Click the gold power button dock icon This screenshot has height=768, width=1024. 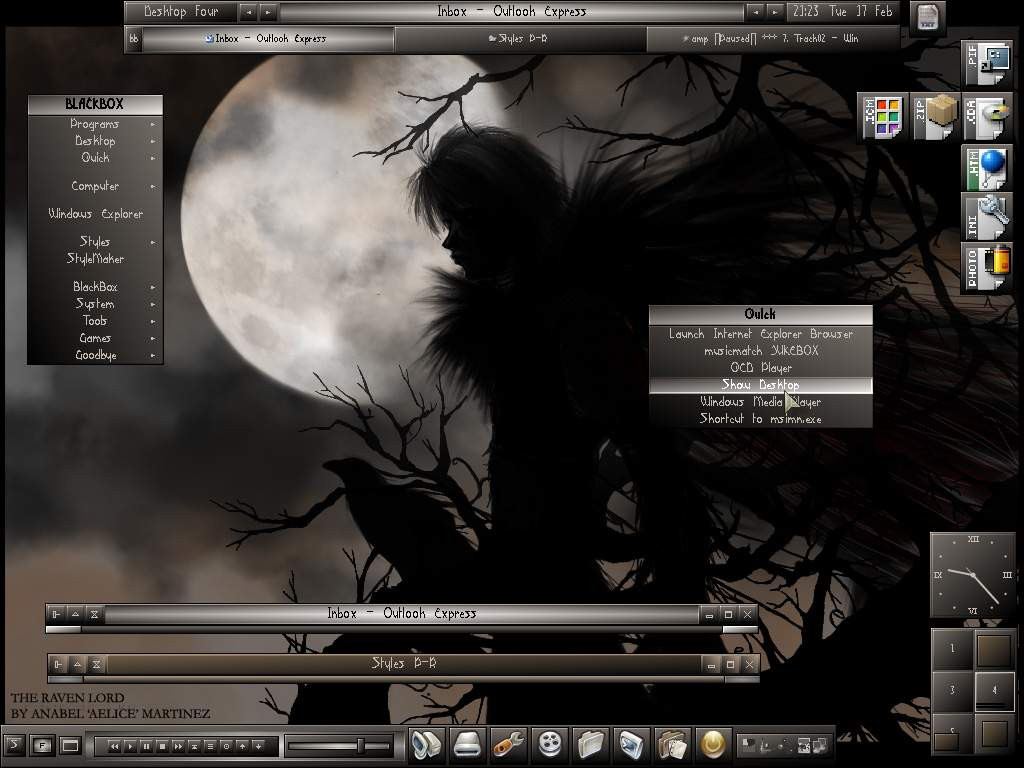[713, 744]
